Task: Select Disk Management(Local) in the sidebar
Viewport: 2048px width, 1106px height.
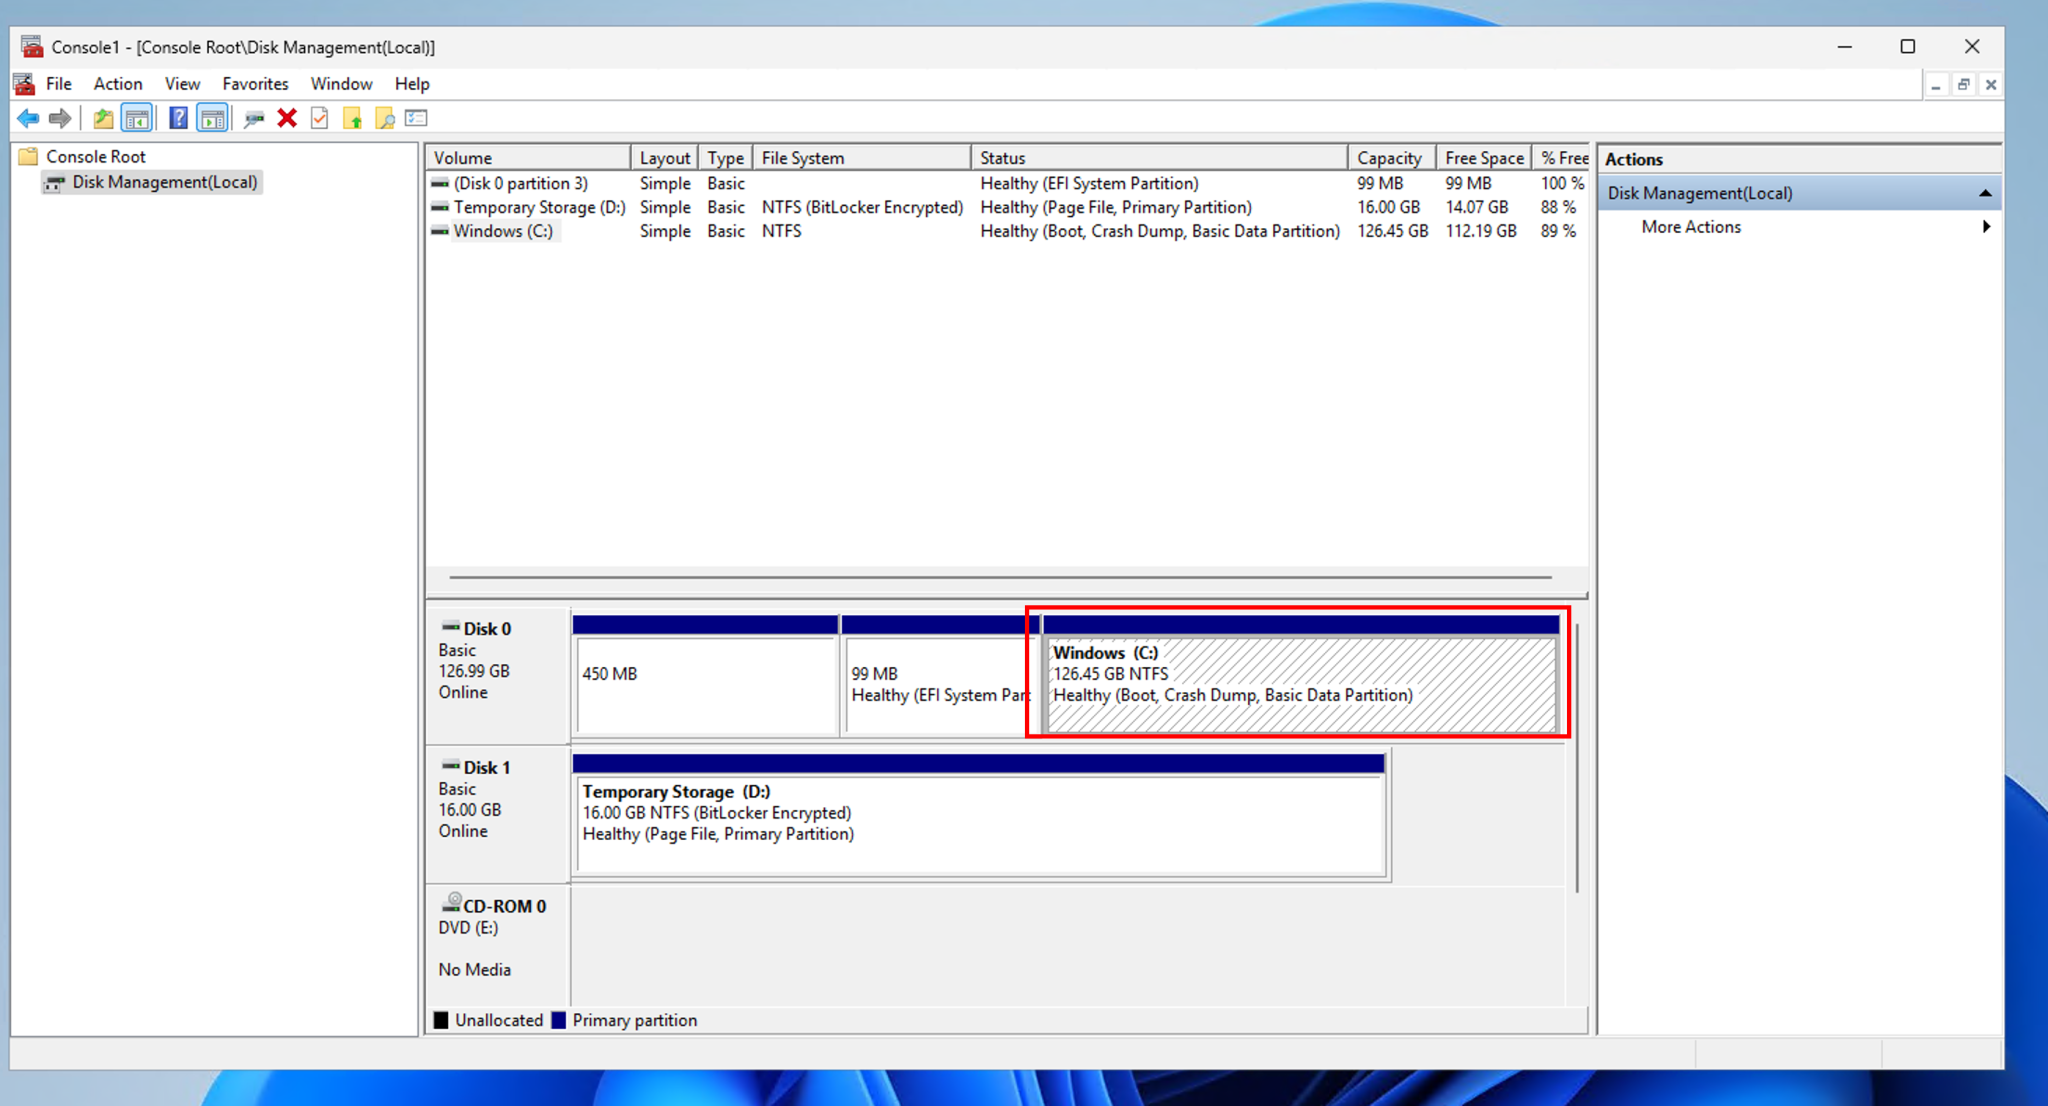Action: tap(165, 182)
